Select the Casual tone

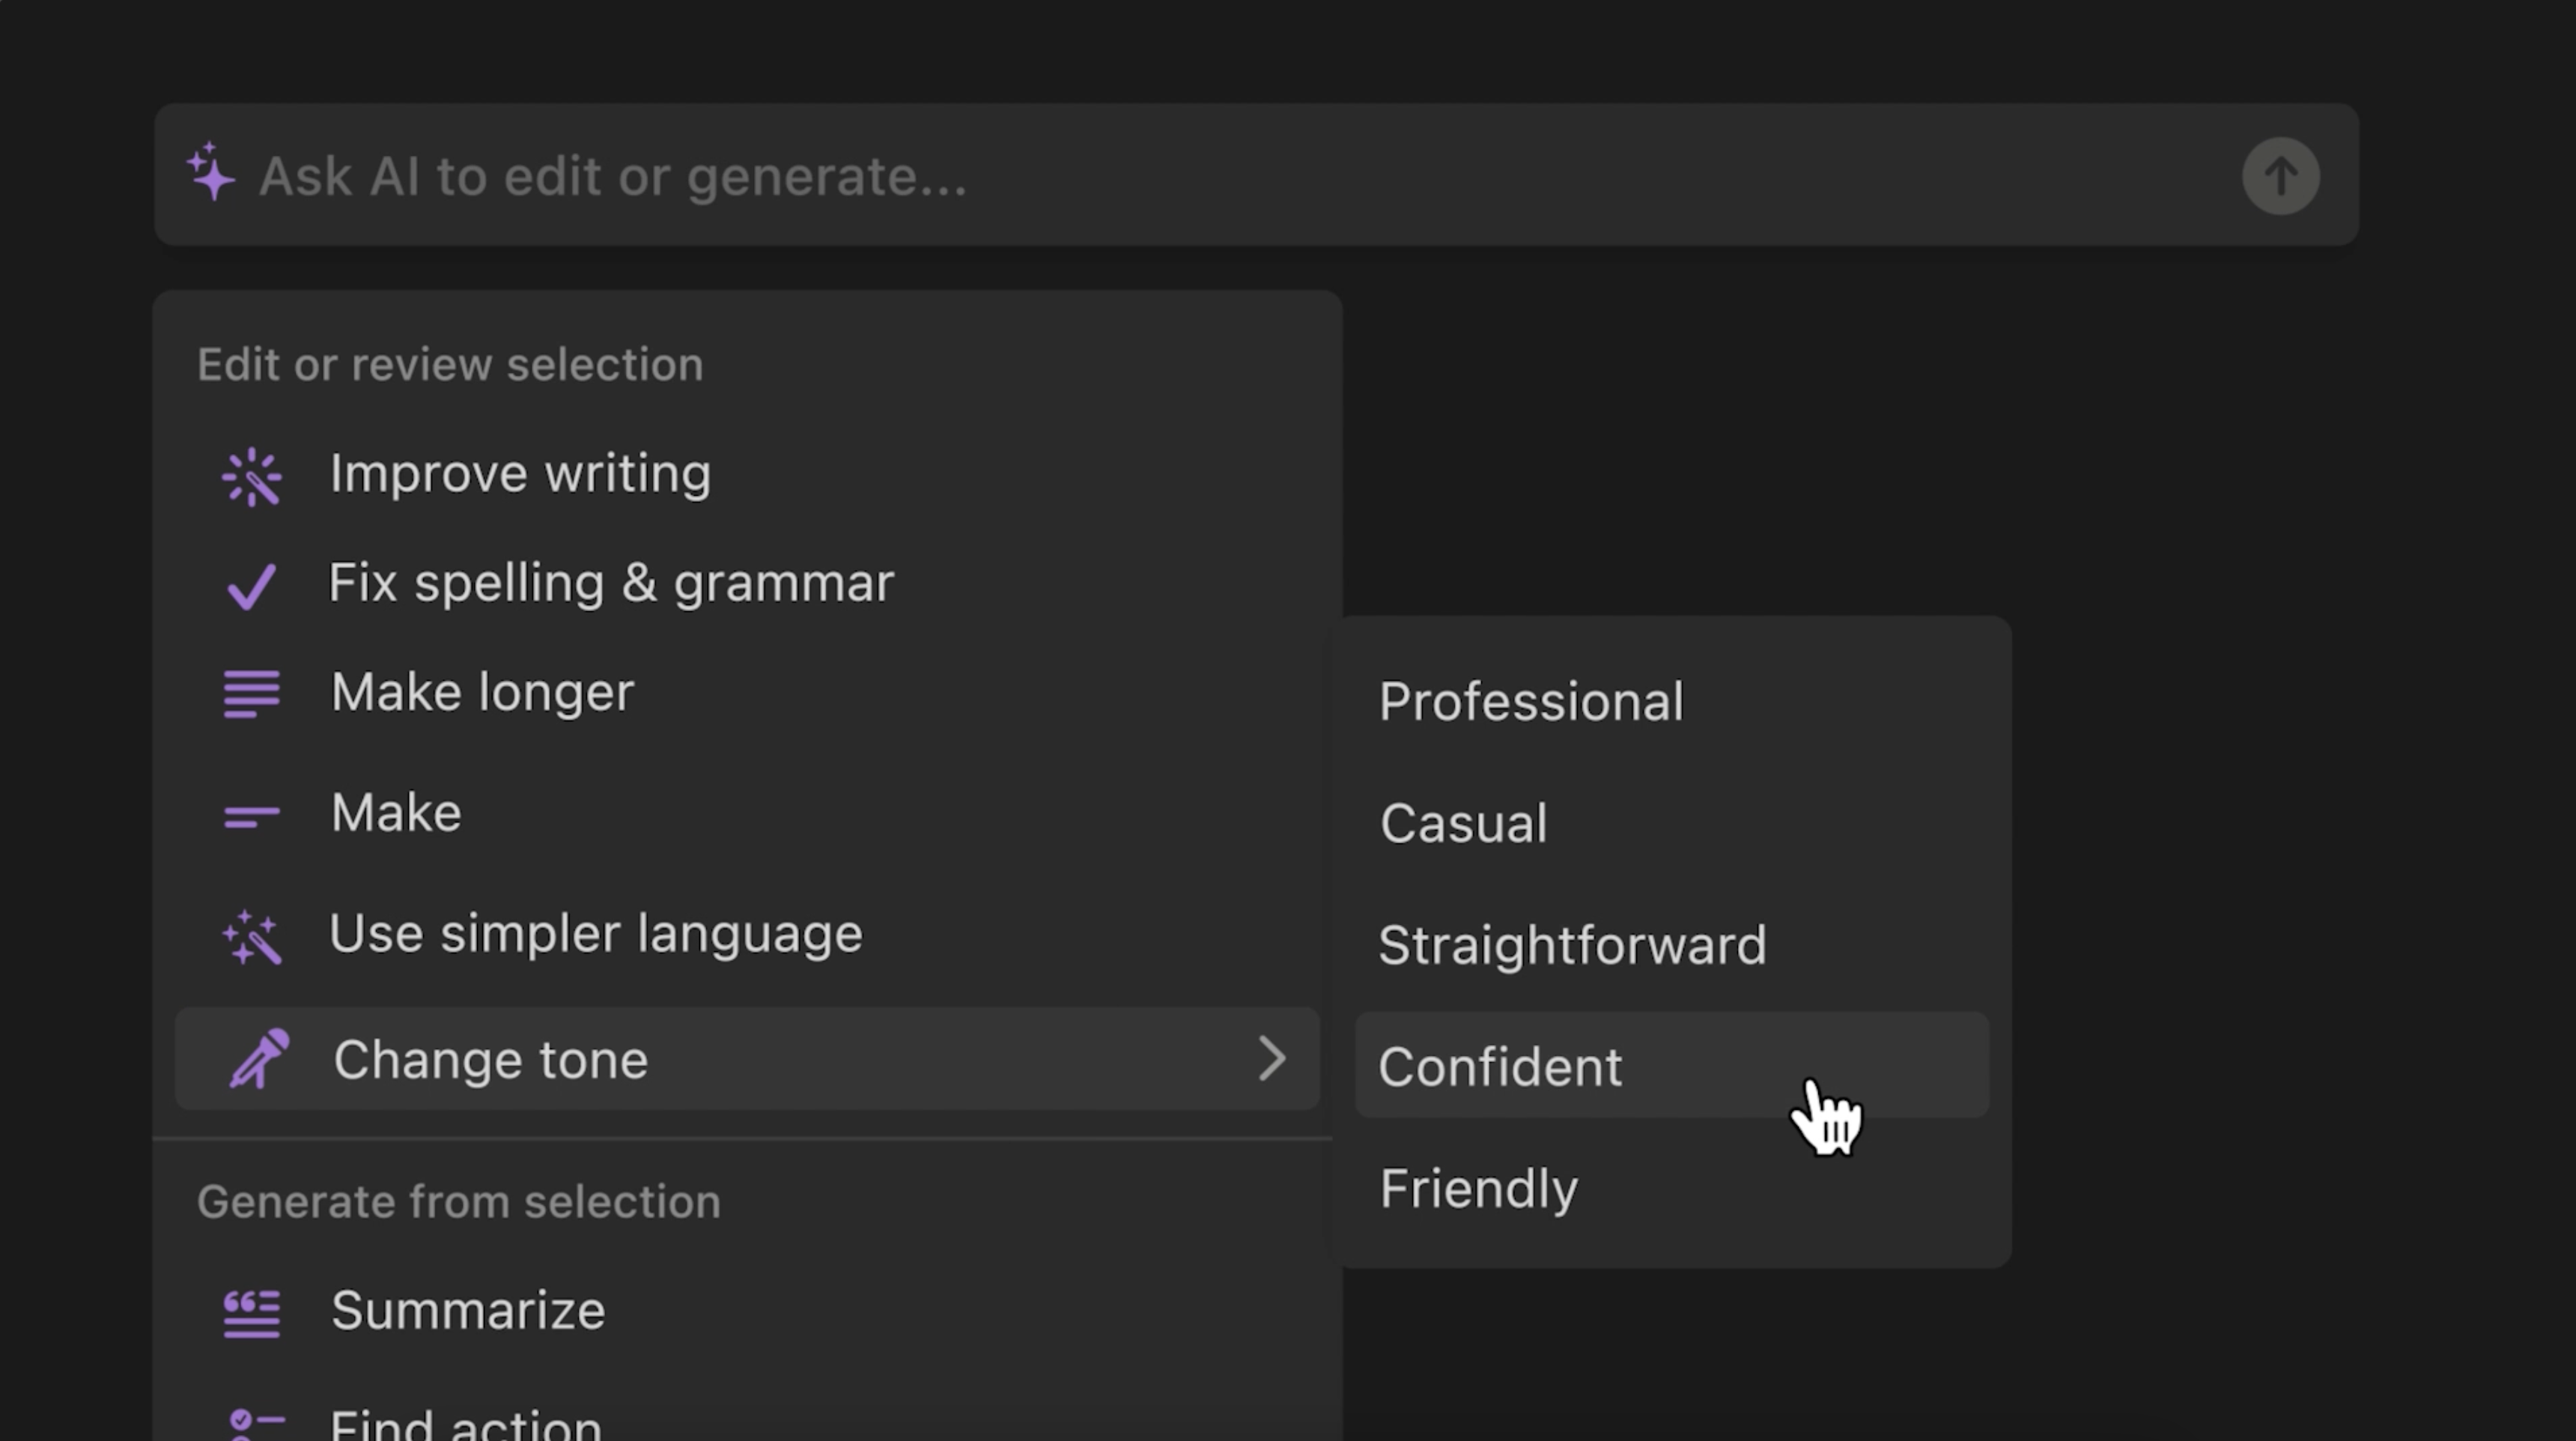click(1462, 823)
